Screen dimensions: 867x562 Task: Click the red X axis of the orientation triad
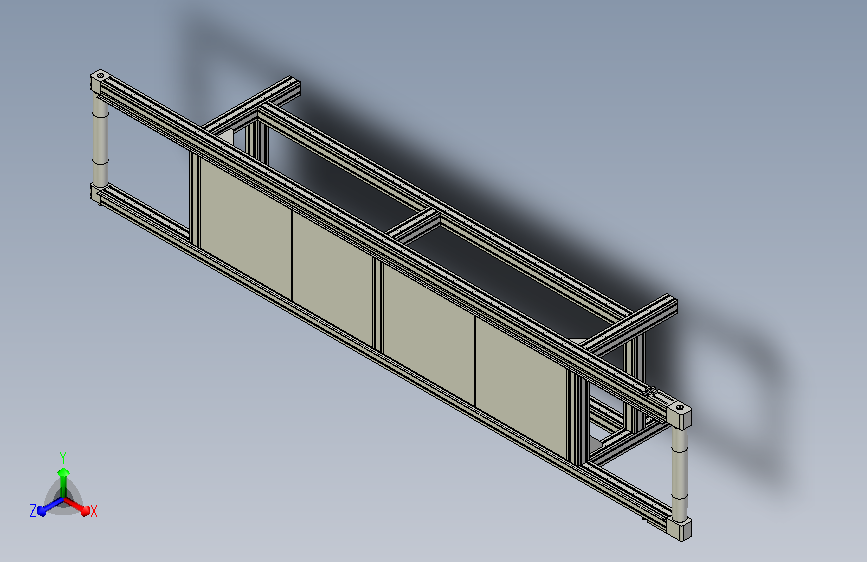point(79,507)
